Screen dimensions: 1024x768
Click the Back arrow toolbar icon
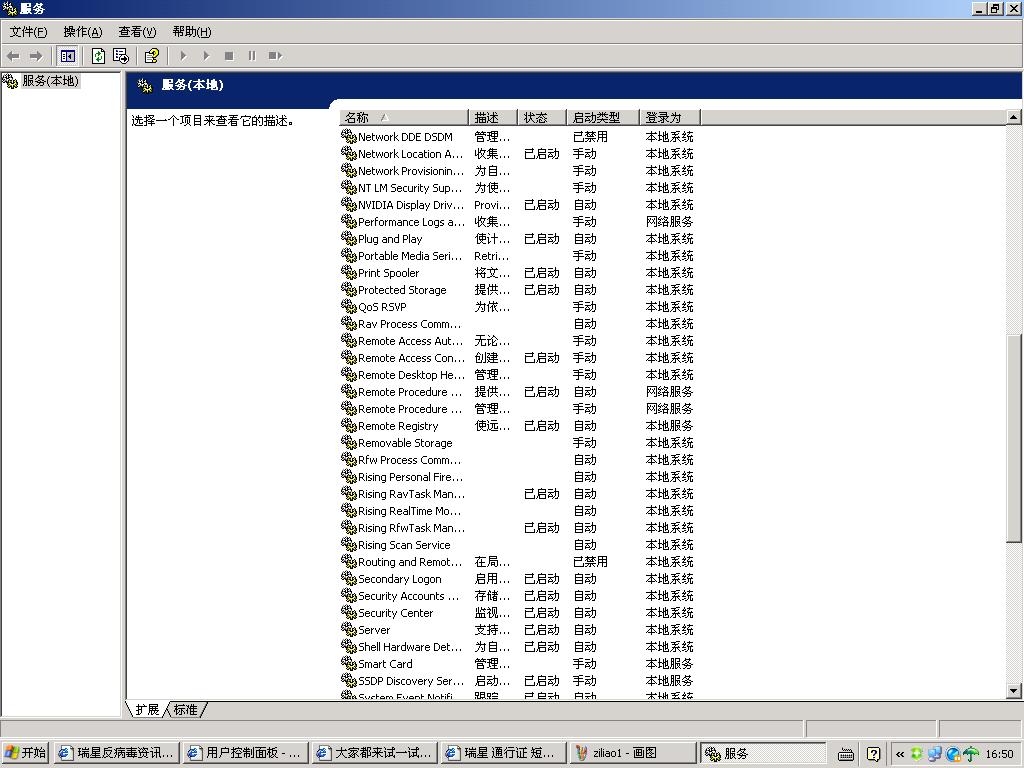point(13,56)
